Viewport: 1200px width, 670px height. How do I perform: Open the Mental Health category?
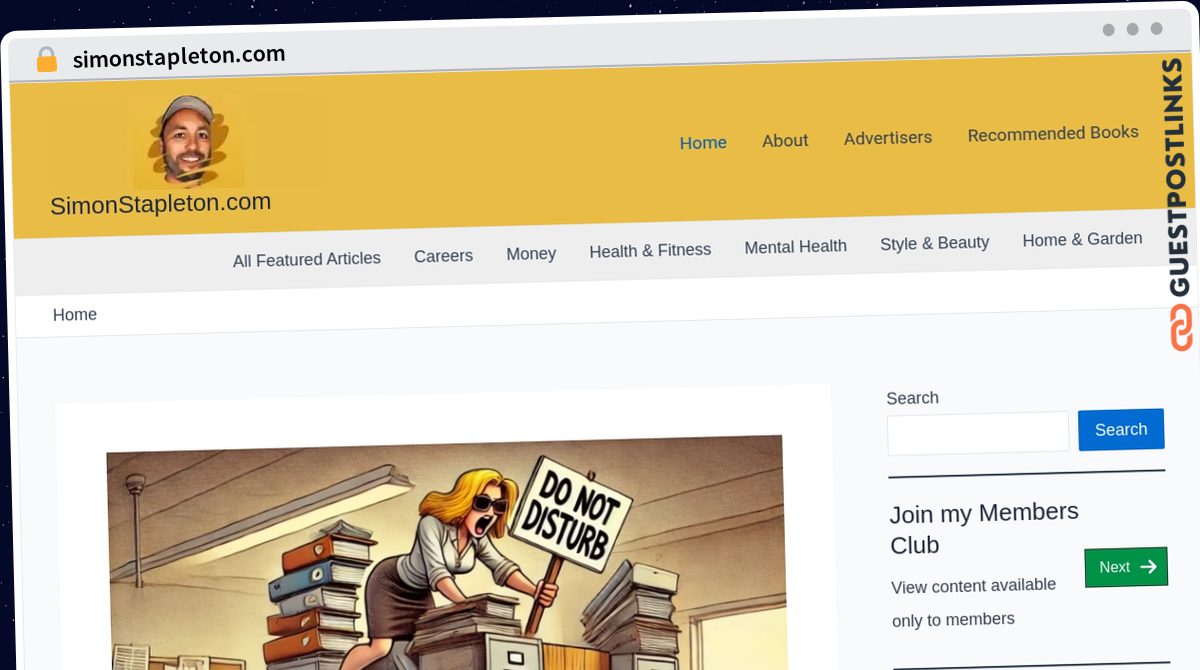tap(795, 247)
